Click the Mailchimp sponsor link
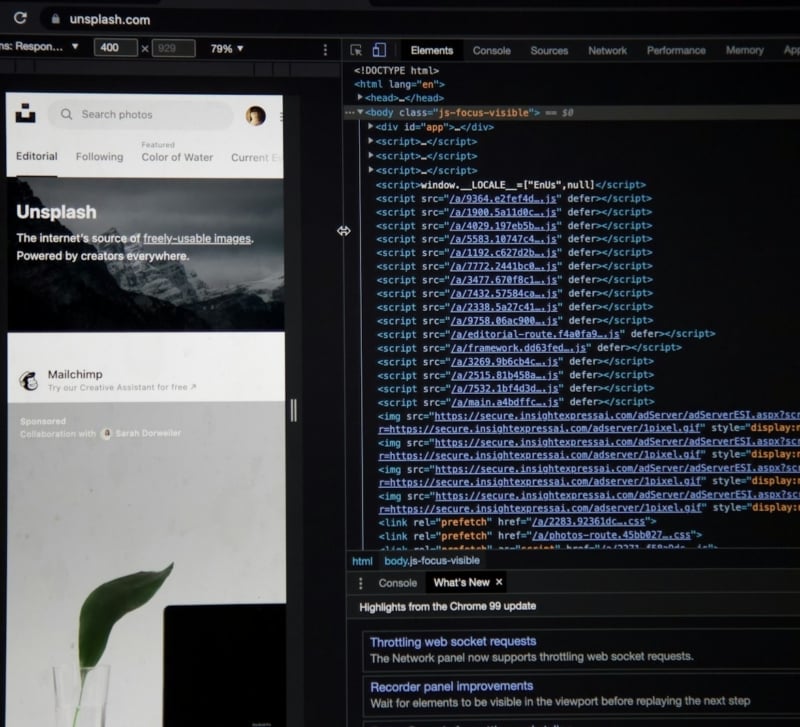 click(75, 374)
